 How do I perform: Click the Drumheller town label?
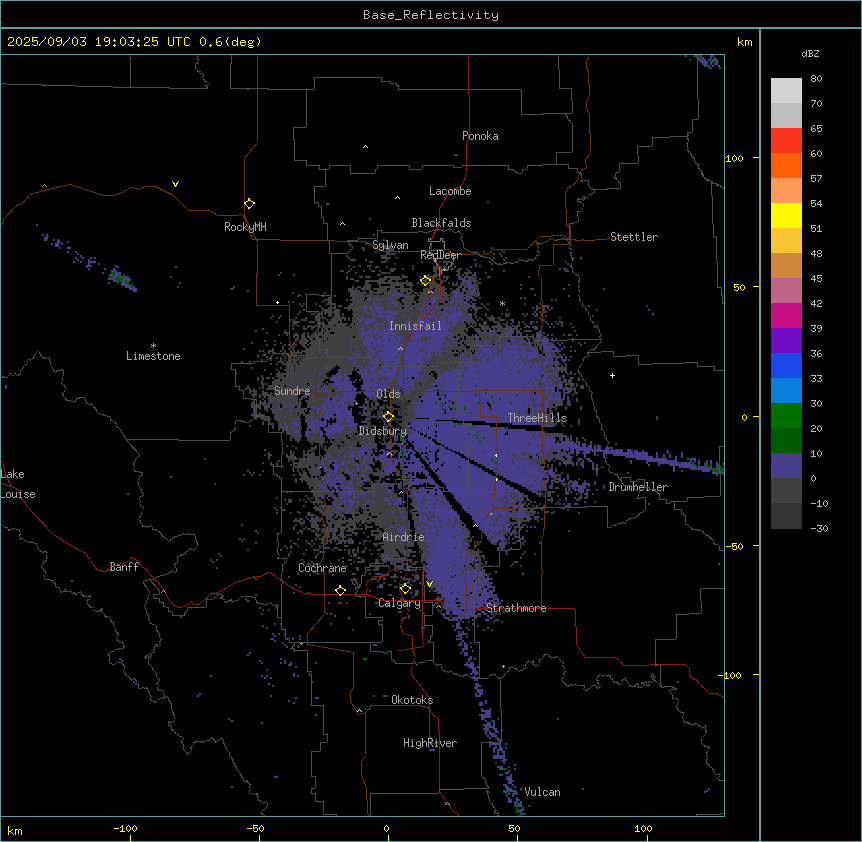pyautogui.click(x=638, y=487)
